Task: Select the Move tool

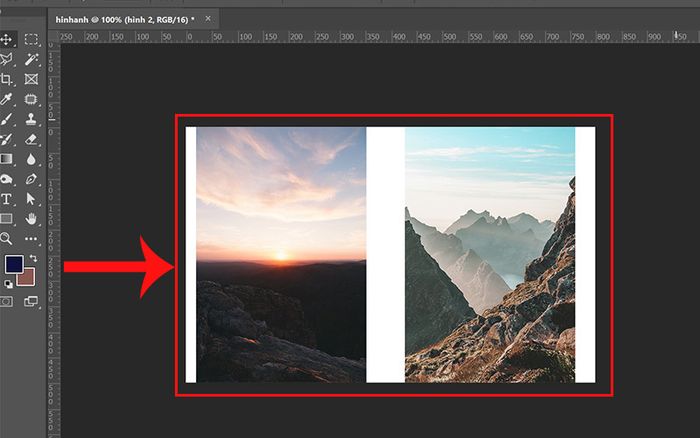Action: tap(8, 40)
